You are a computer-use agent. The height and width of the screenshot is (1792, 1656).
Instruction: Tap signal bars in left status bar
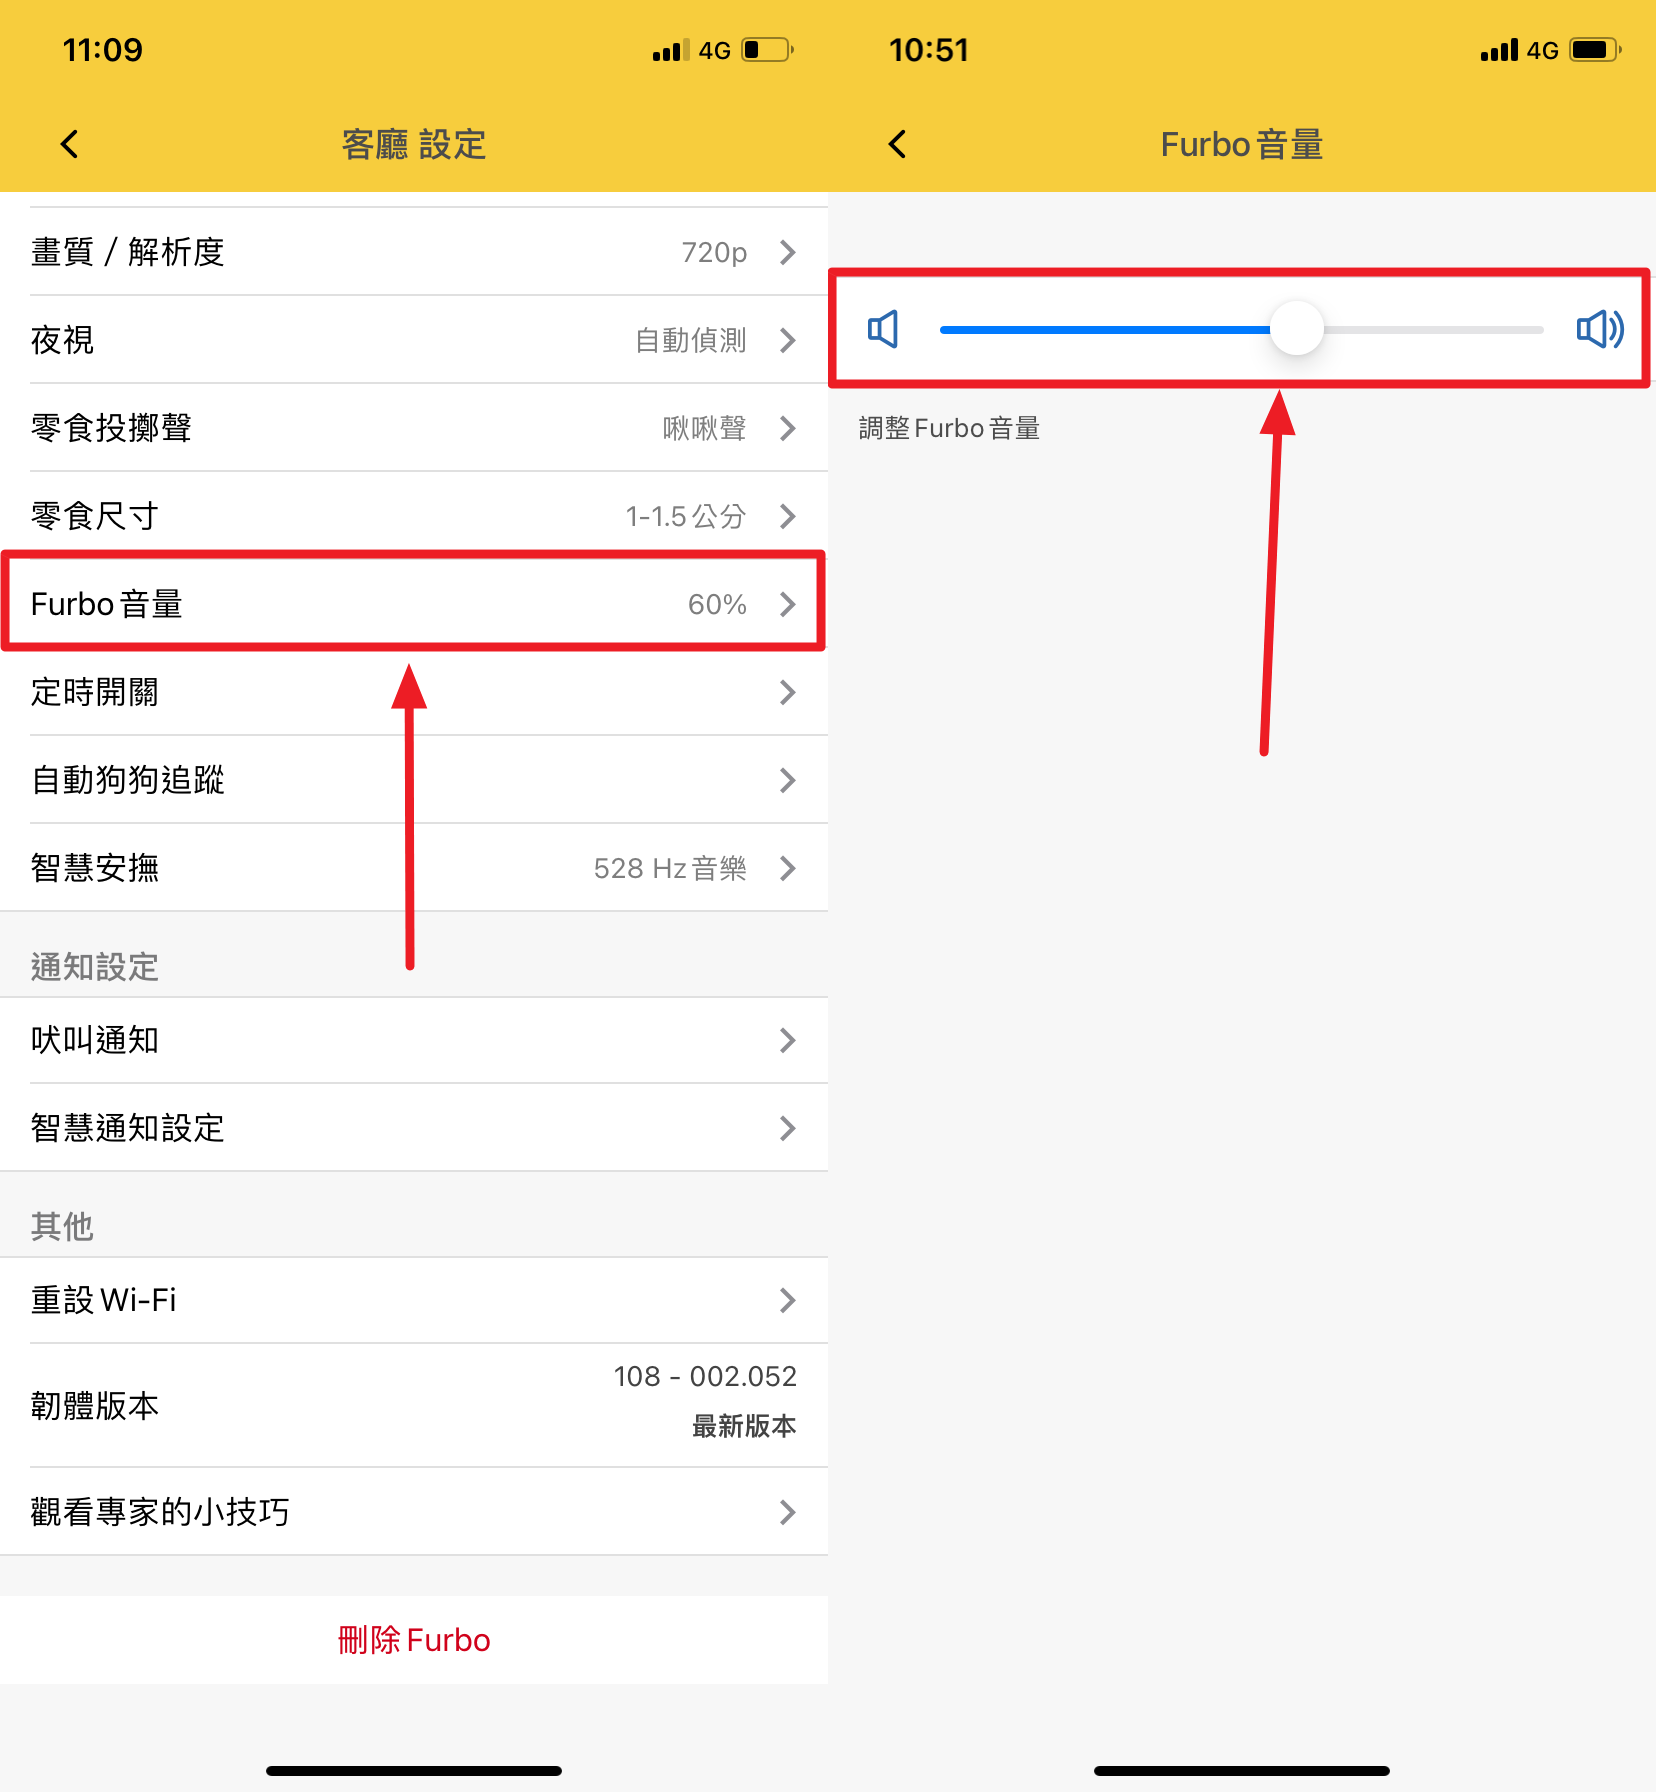point(671,50)
